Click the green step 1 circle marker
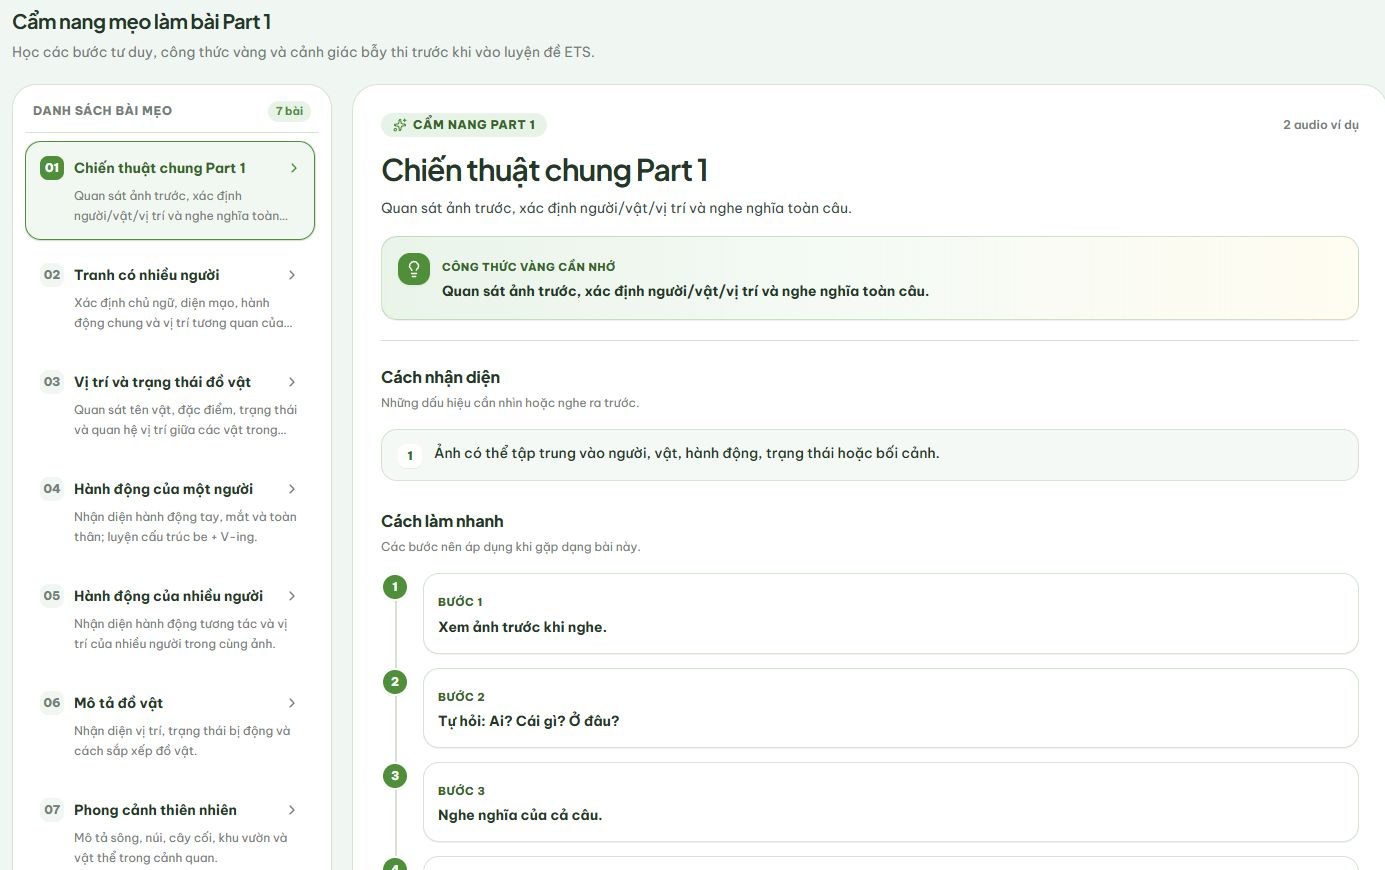1385x870 pixels. 395,587
